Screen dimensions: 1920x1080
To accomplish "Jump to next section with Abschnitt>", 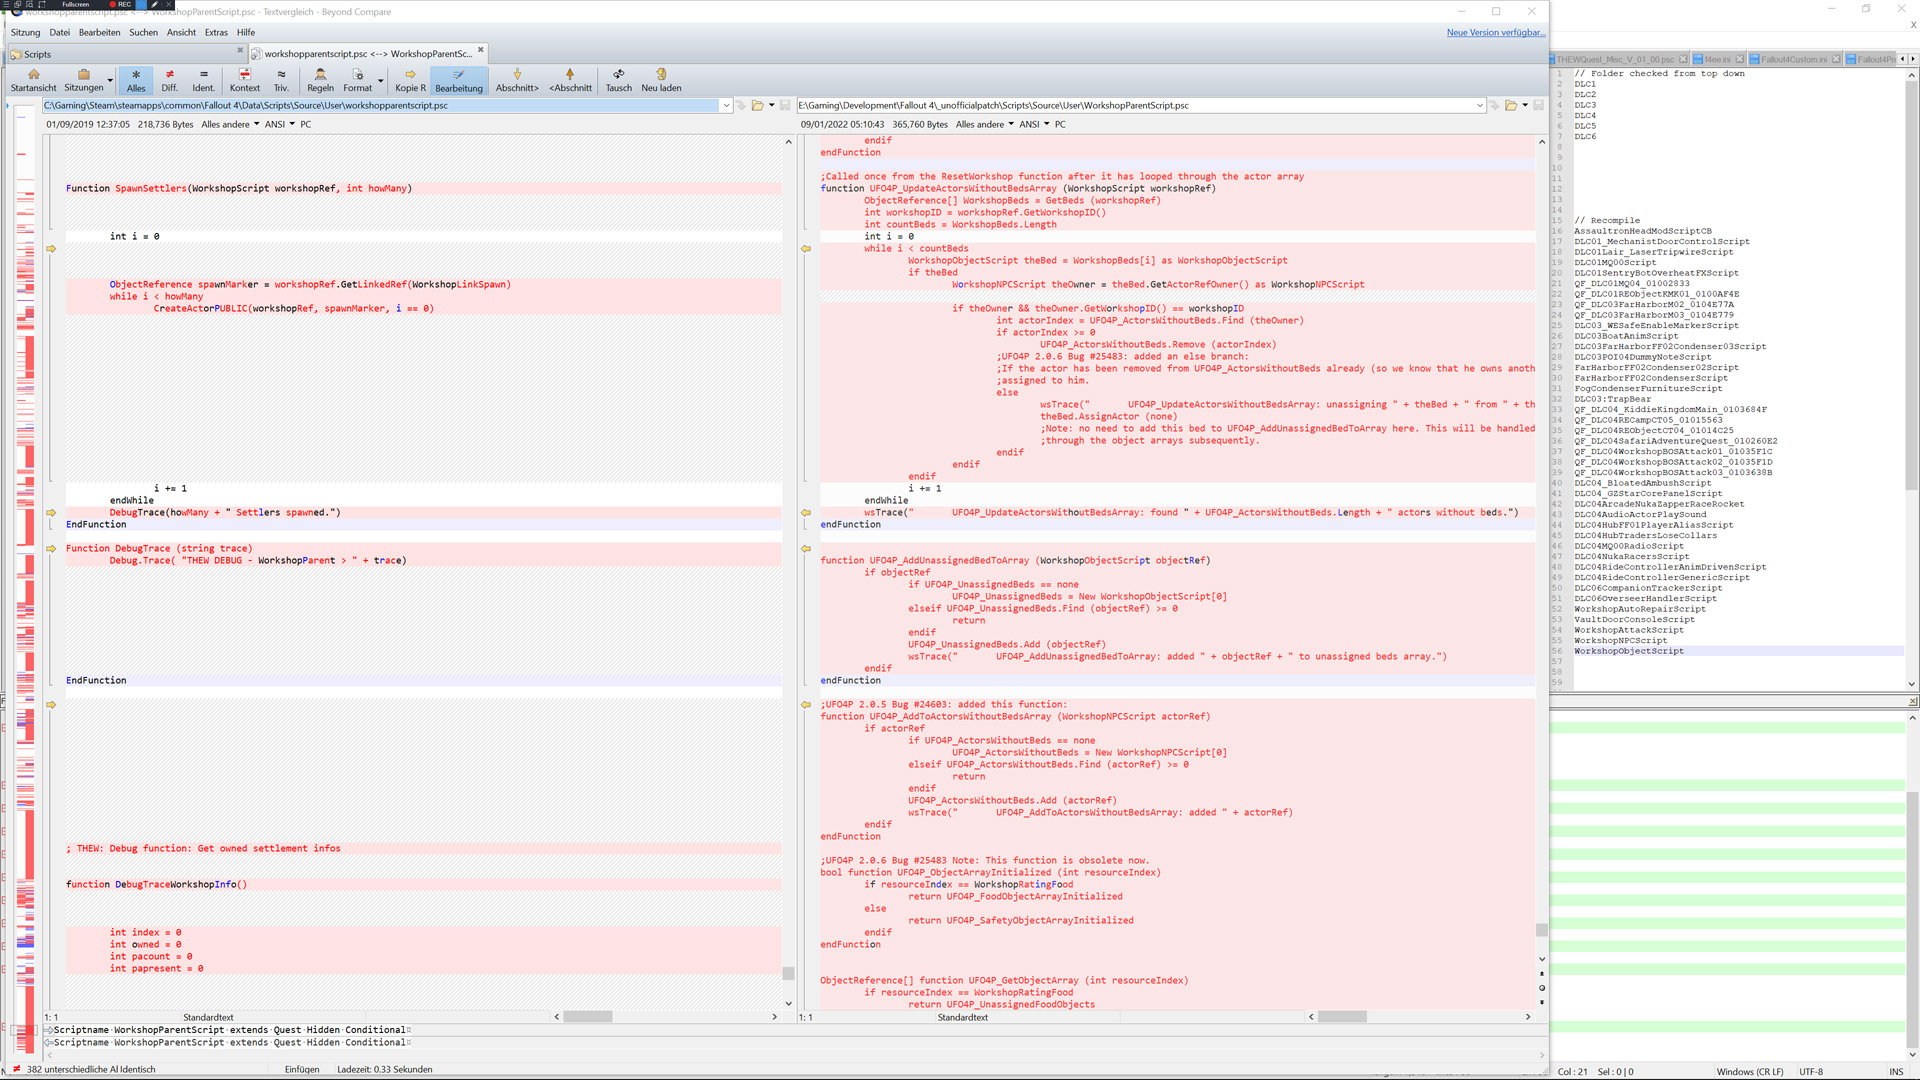I will point(517,75).
